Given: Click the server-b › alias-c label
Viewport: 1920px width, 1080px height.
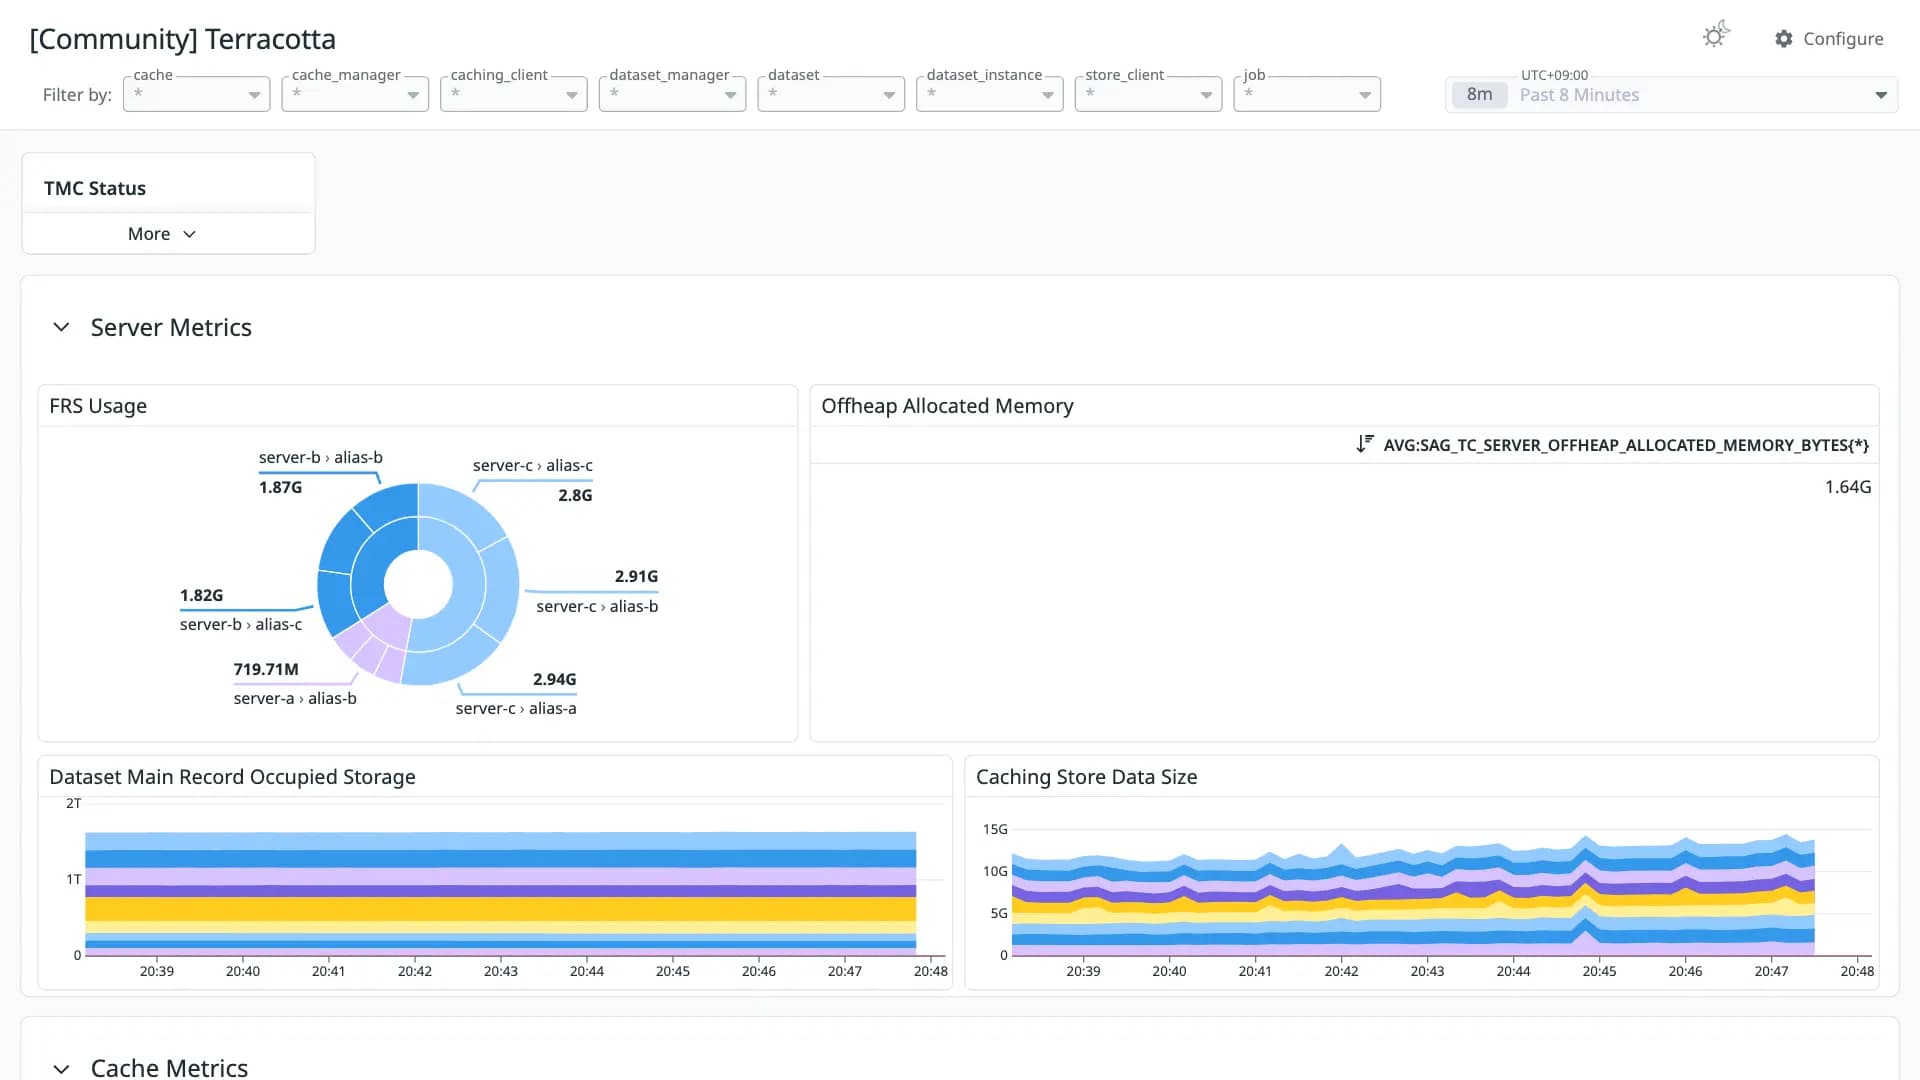Looking at the screenshot, I should [x=241, y=624].
